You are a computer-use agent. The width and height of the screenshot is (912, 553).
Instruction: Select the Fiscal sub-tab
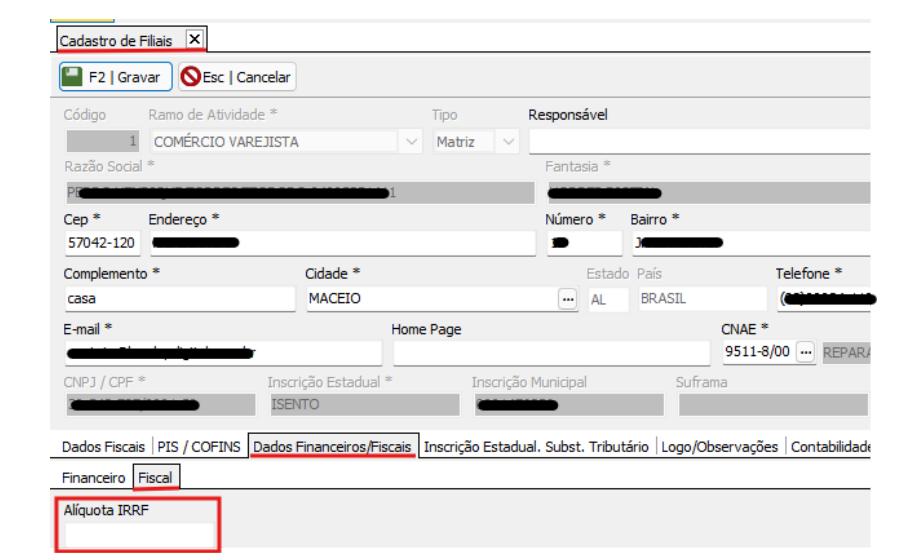coord(156,478)
